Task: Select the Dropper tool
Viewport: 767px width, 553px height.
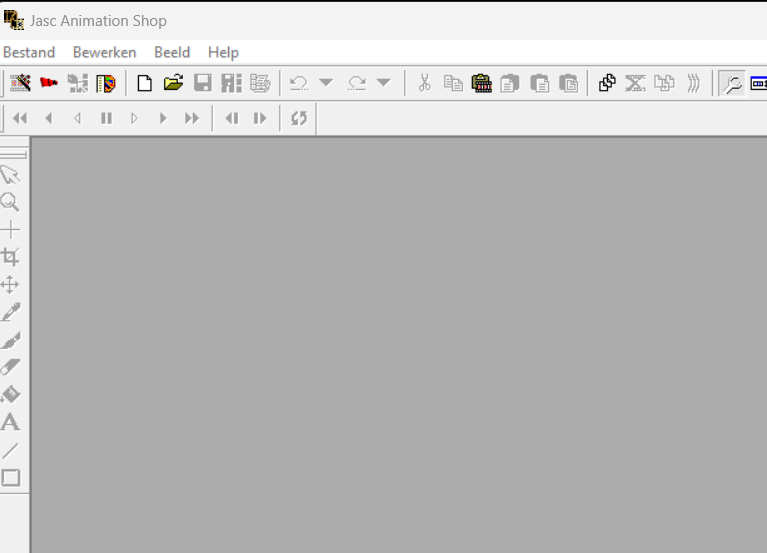Action: tap(10, 312)
